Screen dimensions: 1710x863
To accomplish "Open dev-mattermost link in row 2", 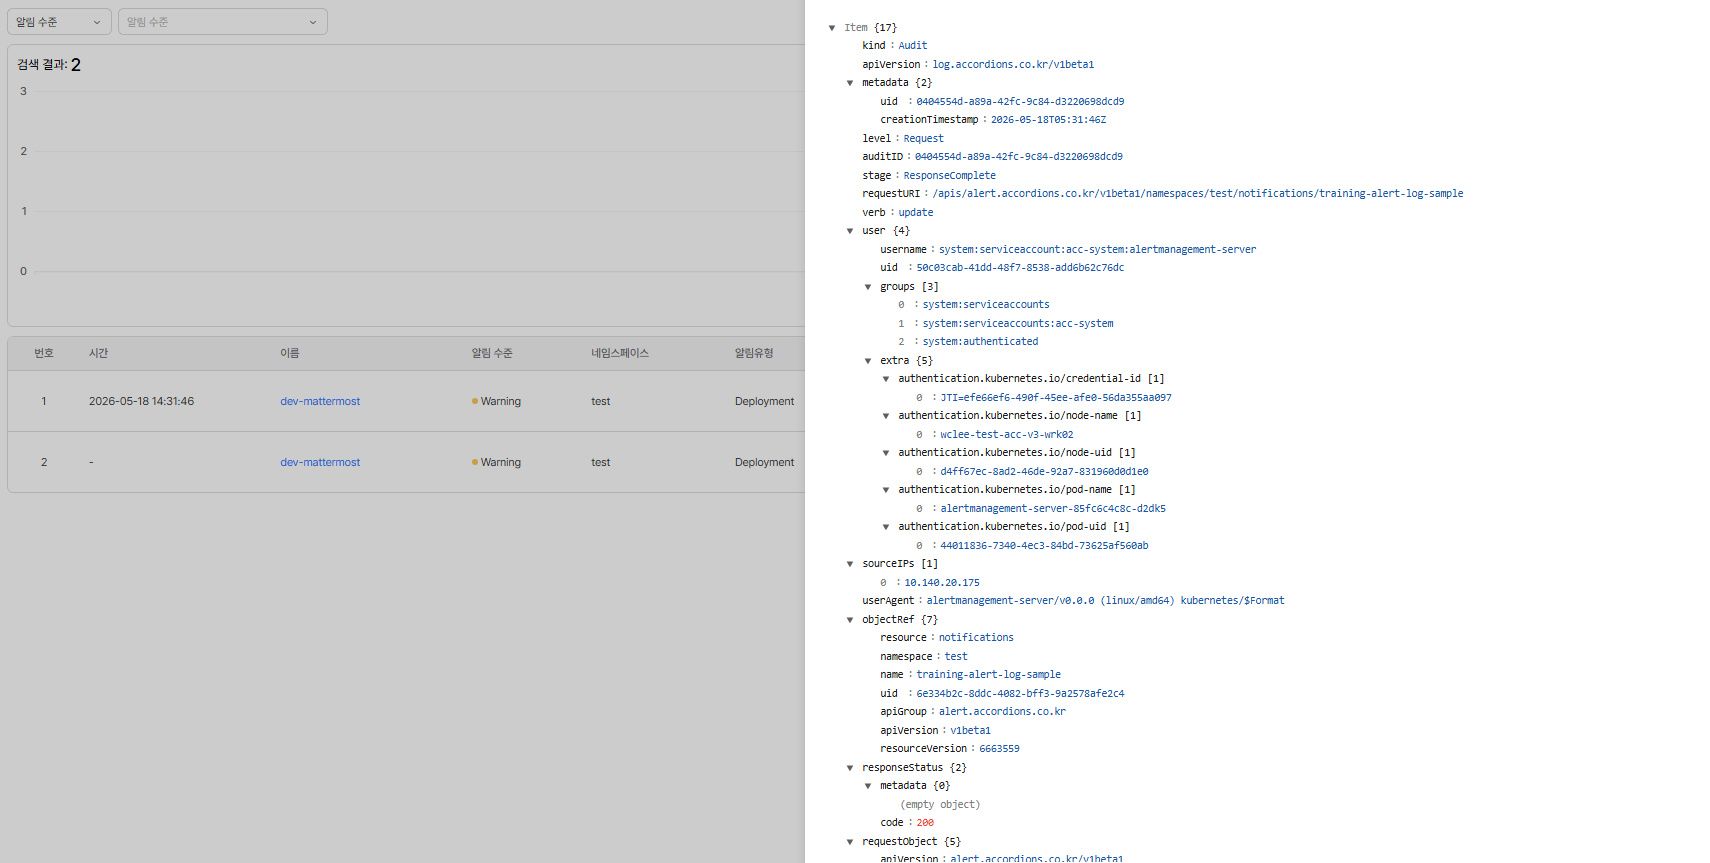I will pyautogui.click(x=320, y=462).
